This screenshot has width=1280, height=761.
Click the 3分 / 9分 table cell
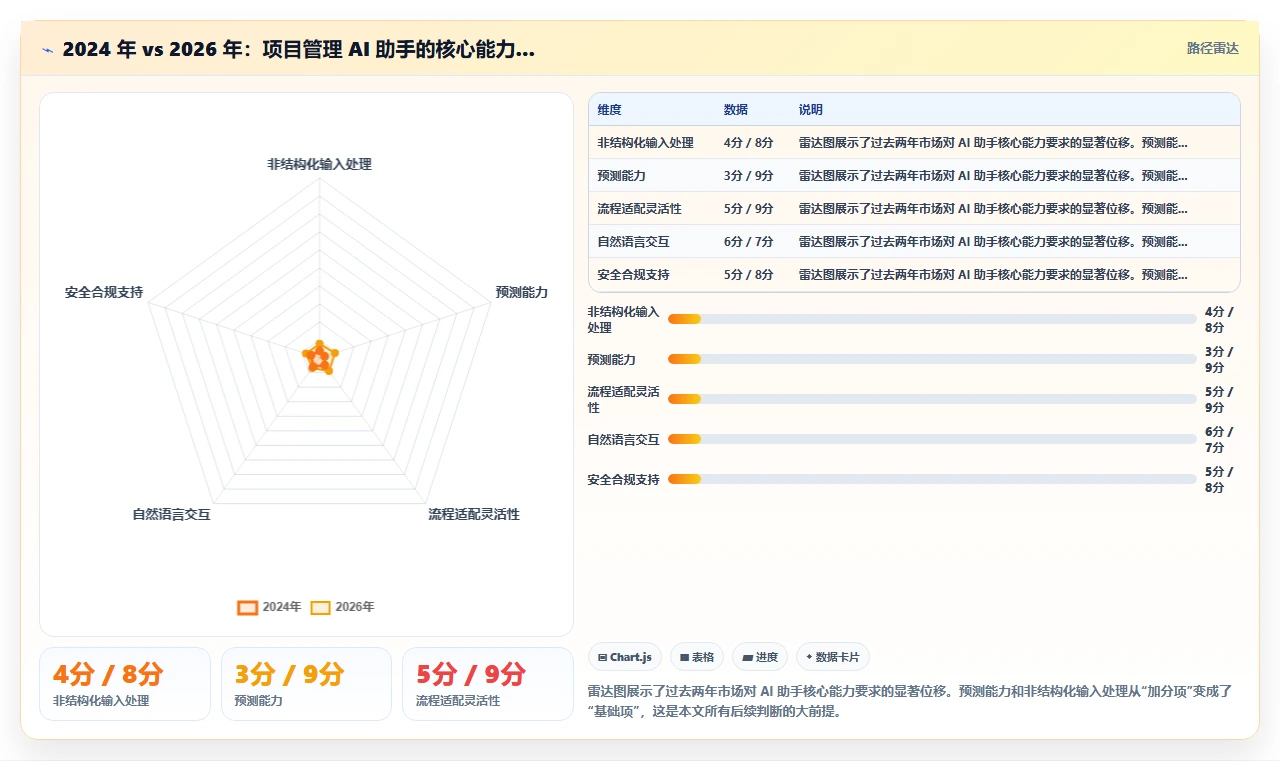[748, 176]
